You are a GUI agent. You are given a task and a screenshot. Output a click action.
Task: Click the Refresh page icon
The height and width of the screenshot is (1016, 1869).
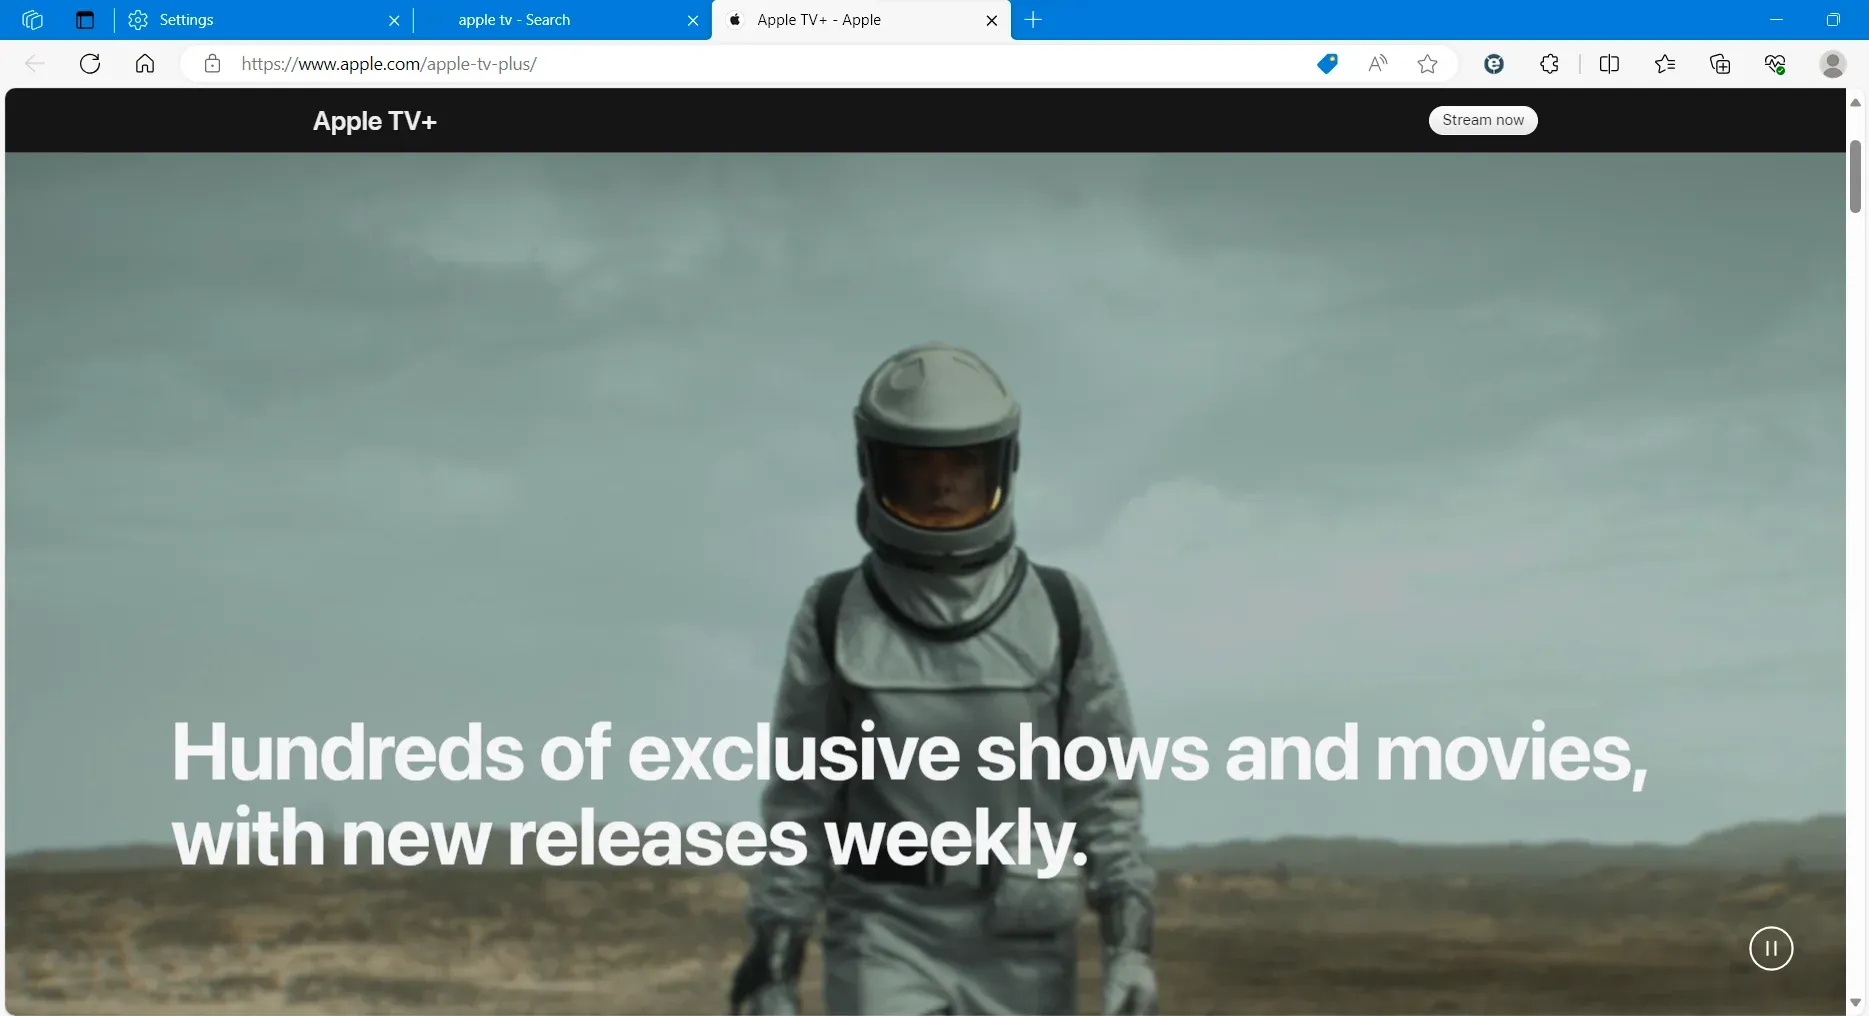[x=90, y=64]
